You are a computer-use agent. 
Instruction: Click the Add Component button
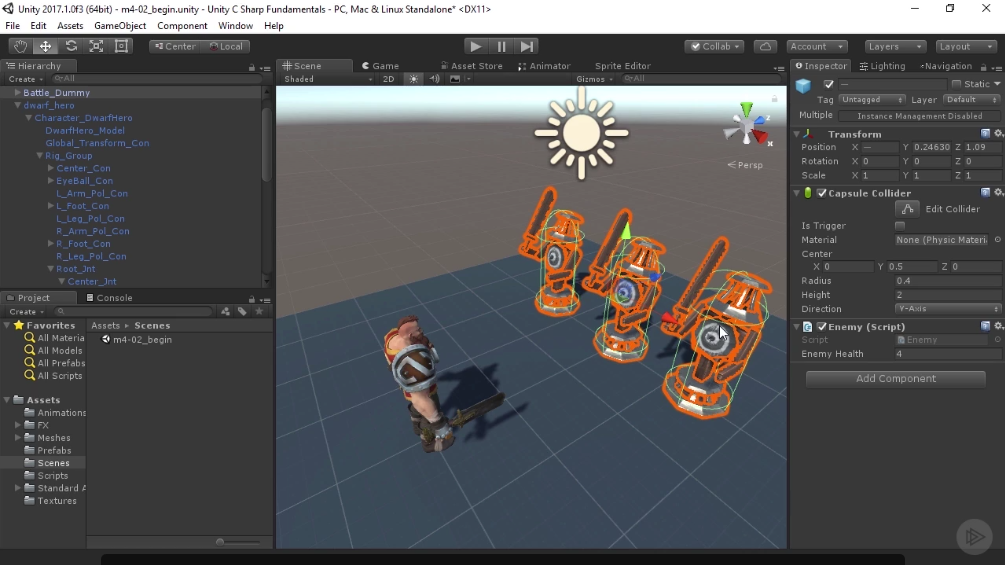pyautogui.click(x=895, y=379)
